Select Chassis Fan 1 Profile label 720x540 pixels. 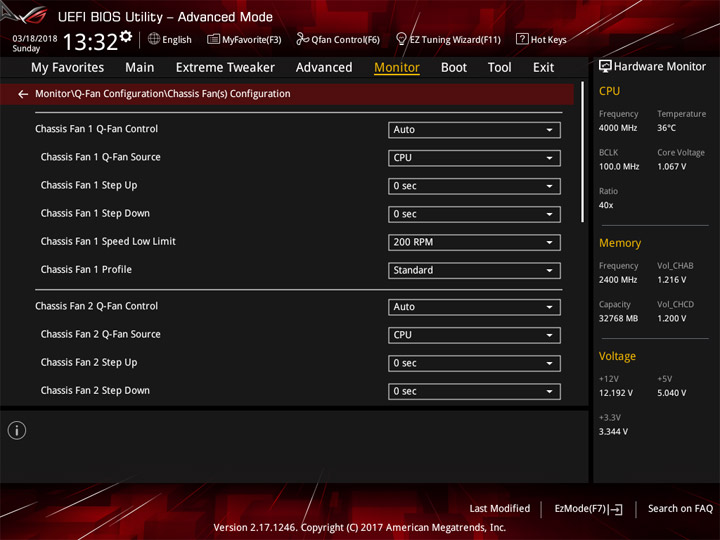click(x=86, y=270)
